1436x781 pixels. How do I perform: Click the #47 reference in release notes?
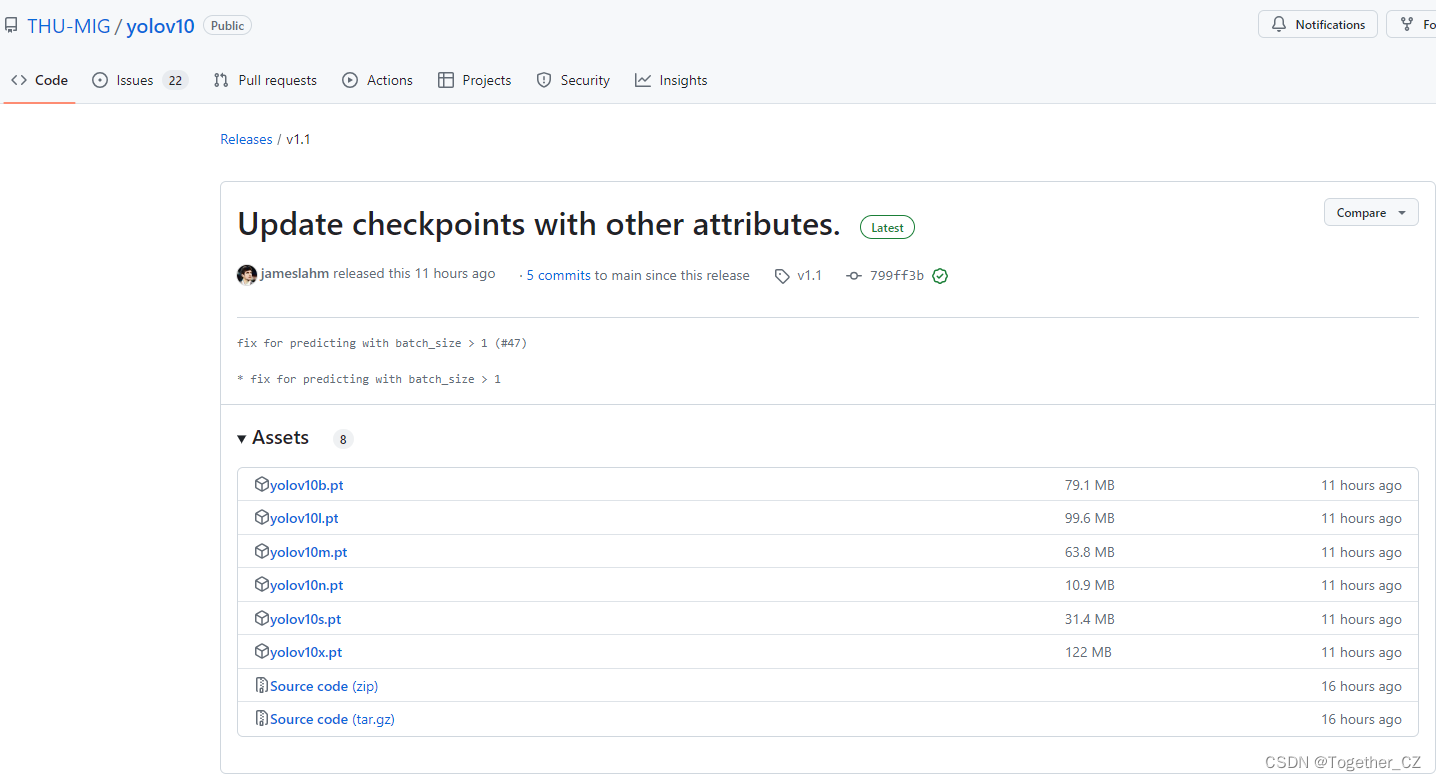click(x=510, y=343)
